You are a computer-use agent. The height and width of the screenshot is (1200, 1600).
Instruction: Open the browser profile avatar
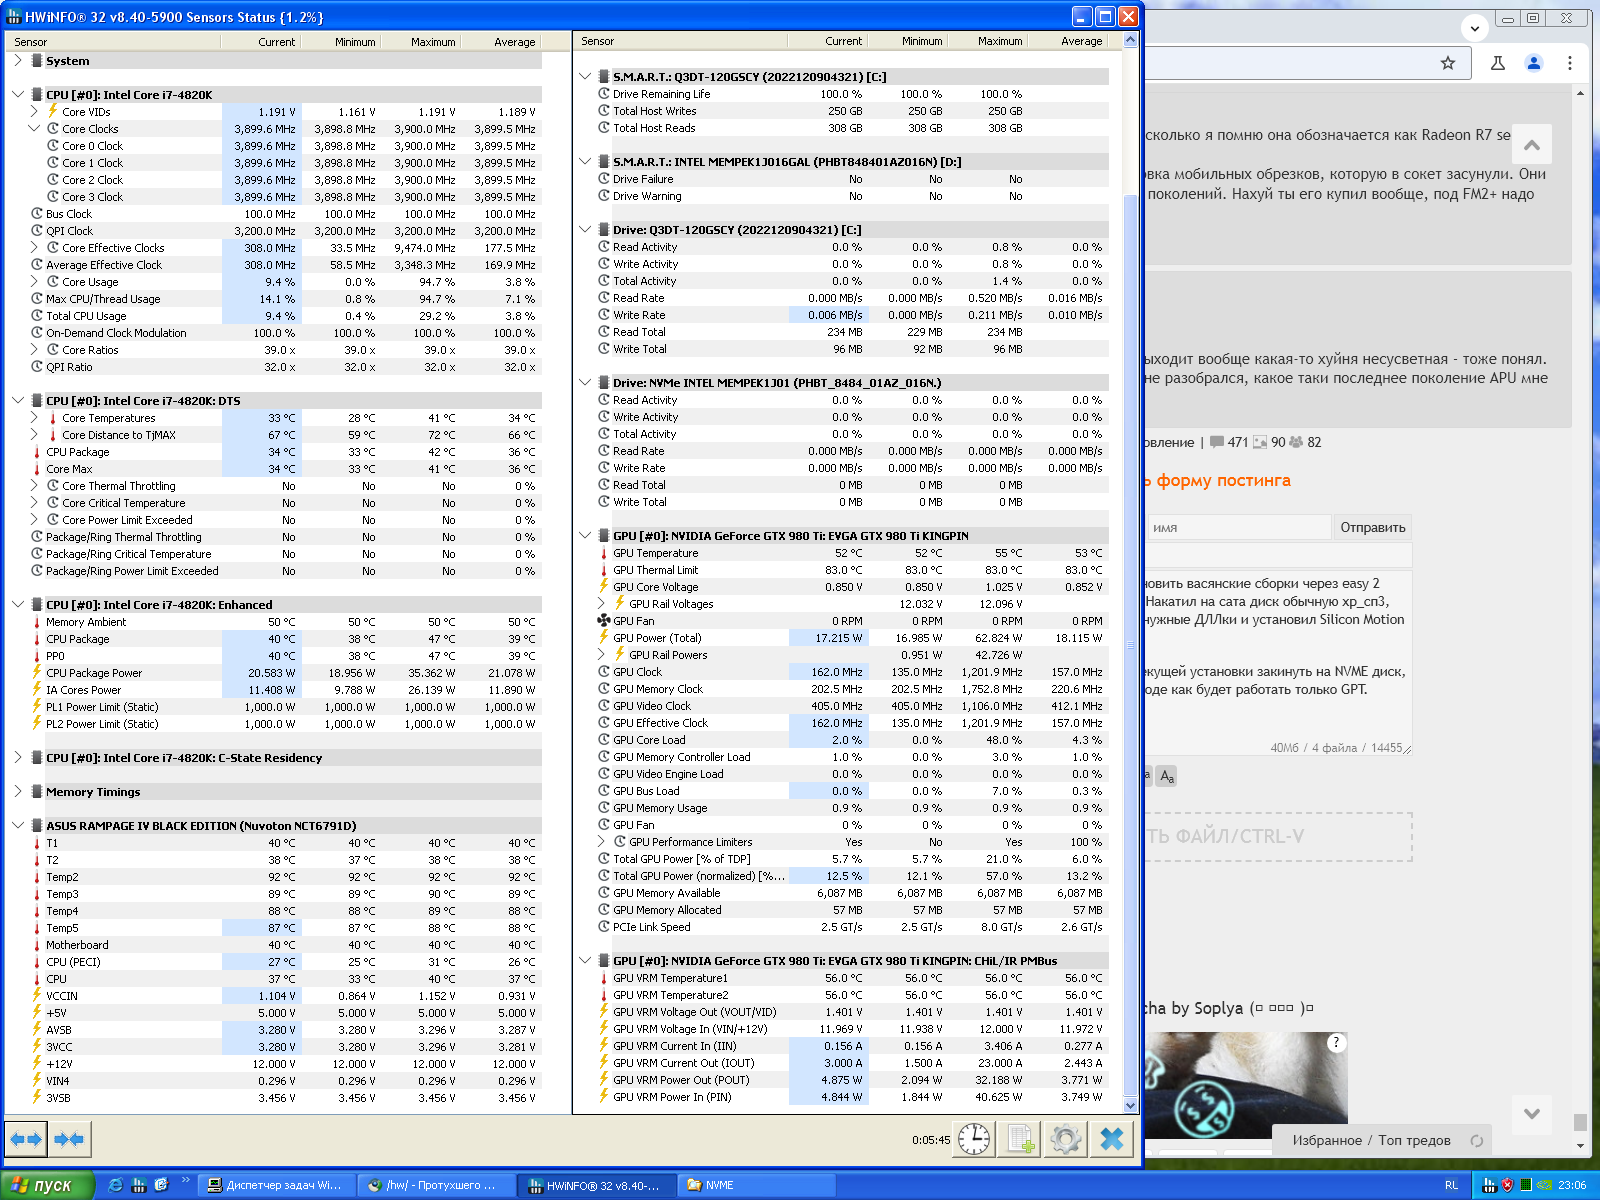1534,63
